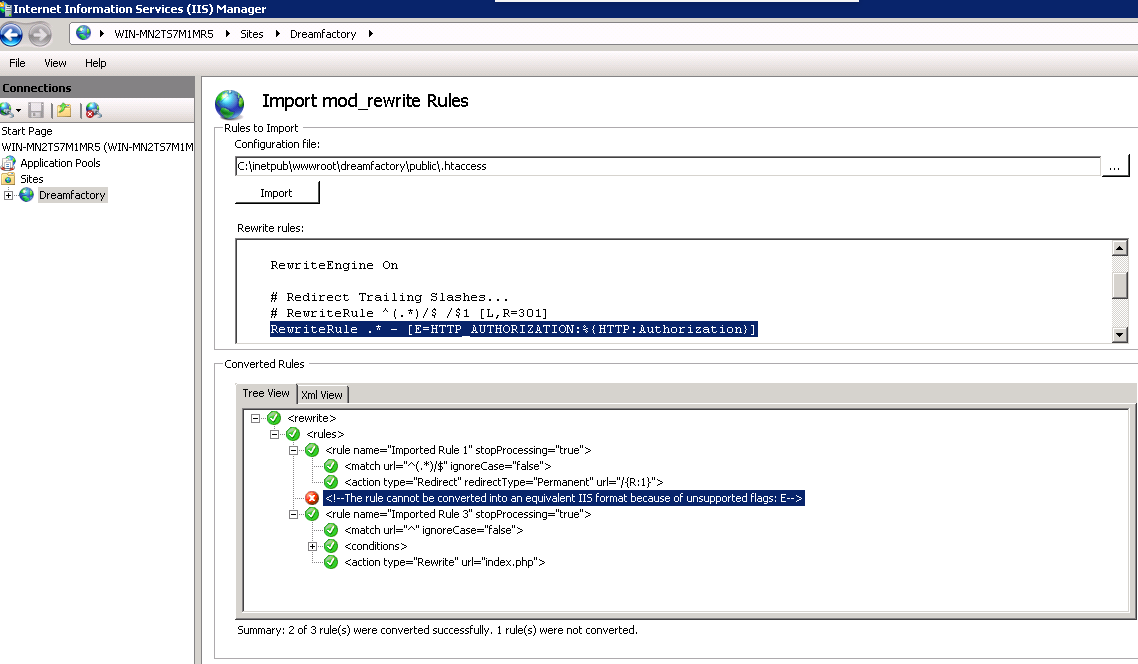This screenshot has width=1138, height=664.
Task: Click the '# RewriteRule ^(.*)/$ /$1 [L,R=301]' line
Action: pos(409,313)
